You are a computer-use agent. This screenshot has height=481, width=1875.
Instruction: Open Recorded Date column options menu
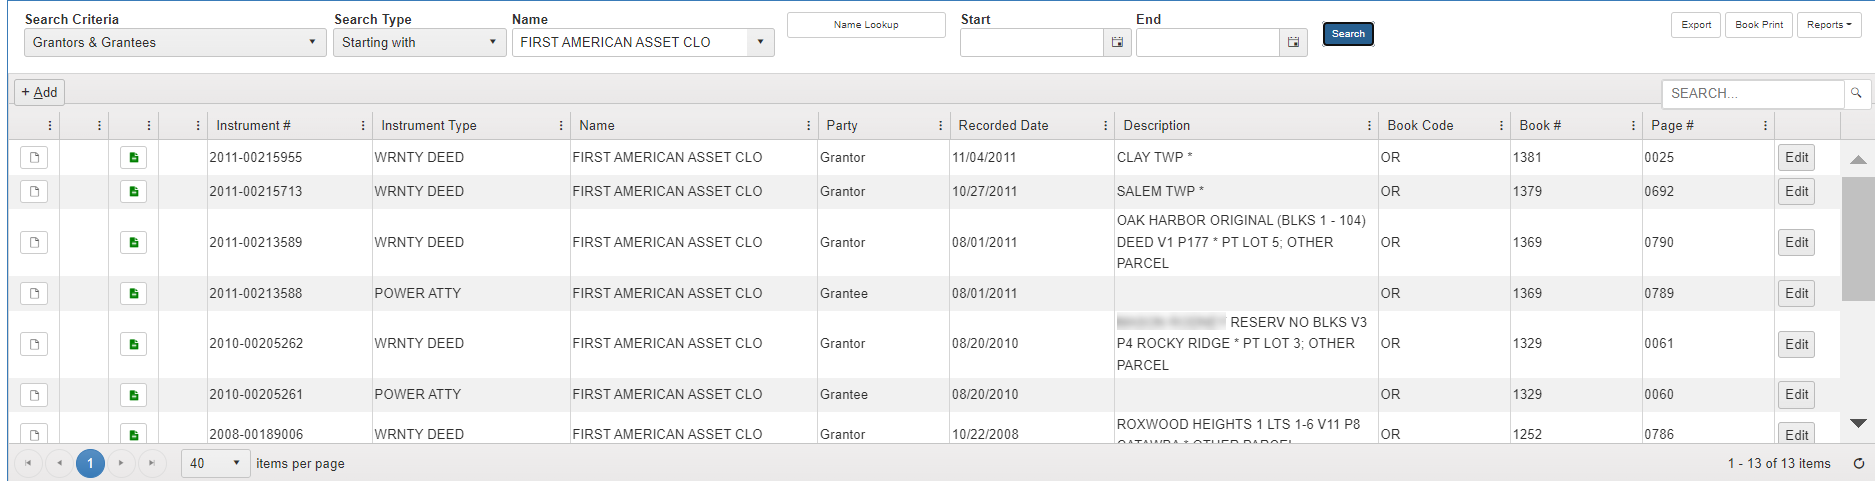point(1105,126)
